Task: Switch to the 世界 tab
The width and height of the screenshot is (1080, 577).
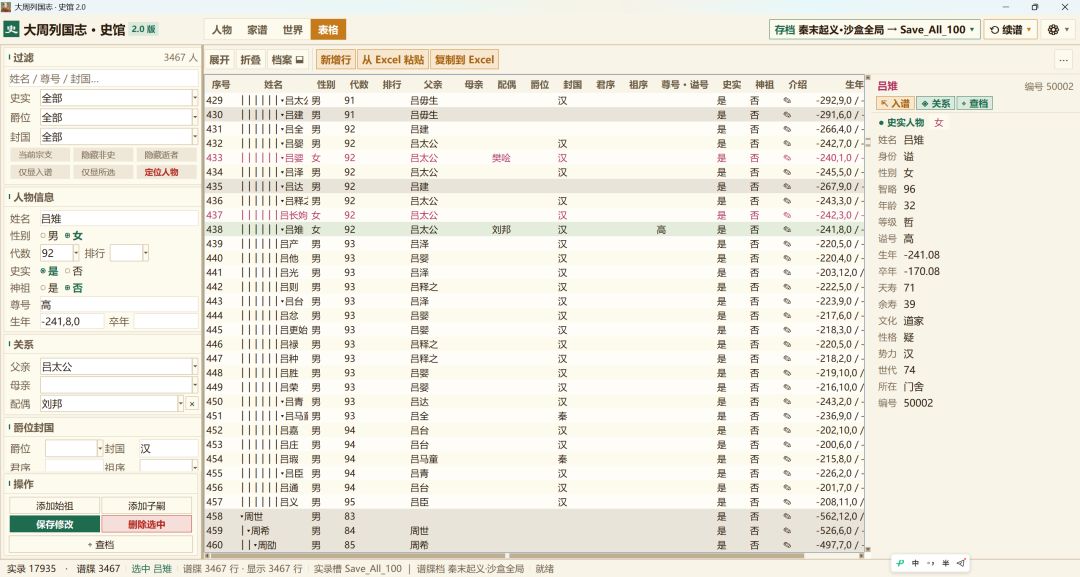Action: pos(293,30)
